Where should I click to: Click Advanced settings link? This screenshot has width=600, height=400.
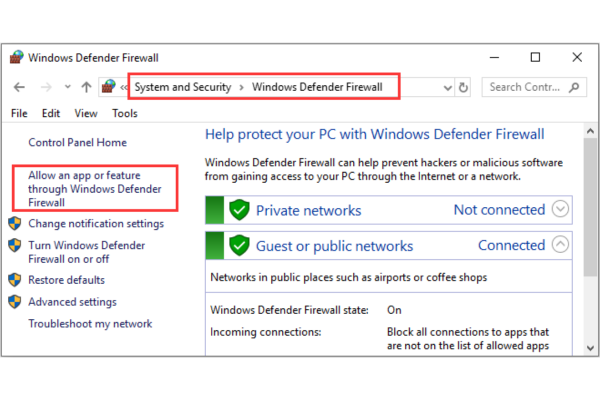tap(73, 302)
